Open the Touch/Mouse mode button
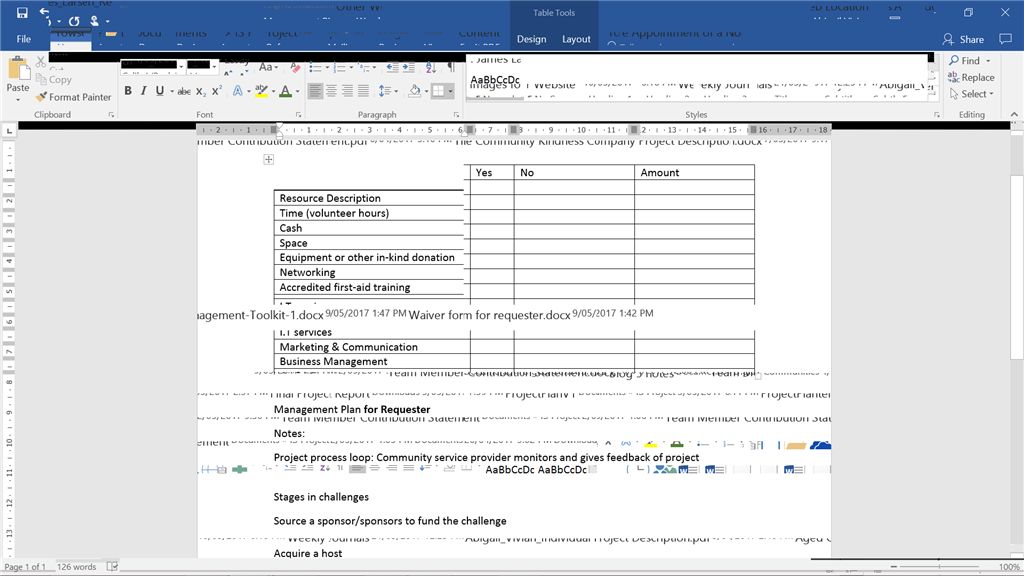 [94, 21]
